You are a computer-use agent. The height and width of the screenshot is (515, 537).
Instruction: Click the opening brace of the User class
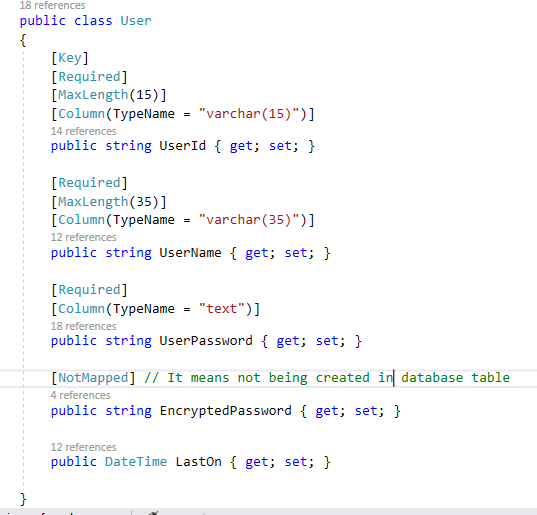pos(23,40)
